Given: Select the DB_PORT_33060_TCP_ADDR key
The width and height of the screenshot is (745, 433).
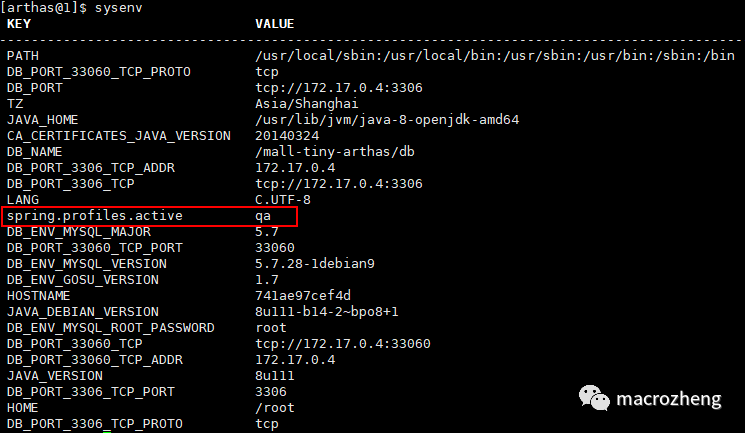Looking at the screenshot, I should point(95,360).
